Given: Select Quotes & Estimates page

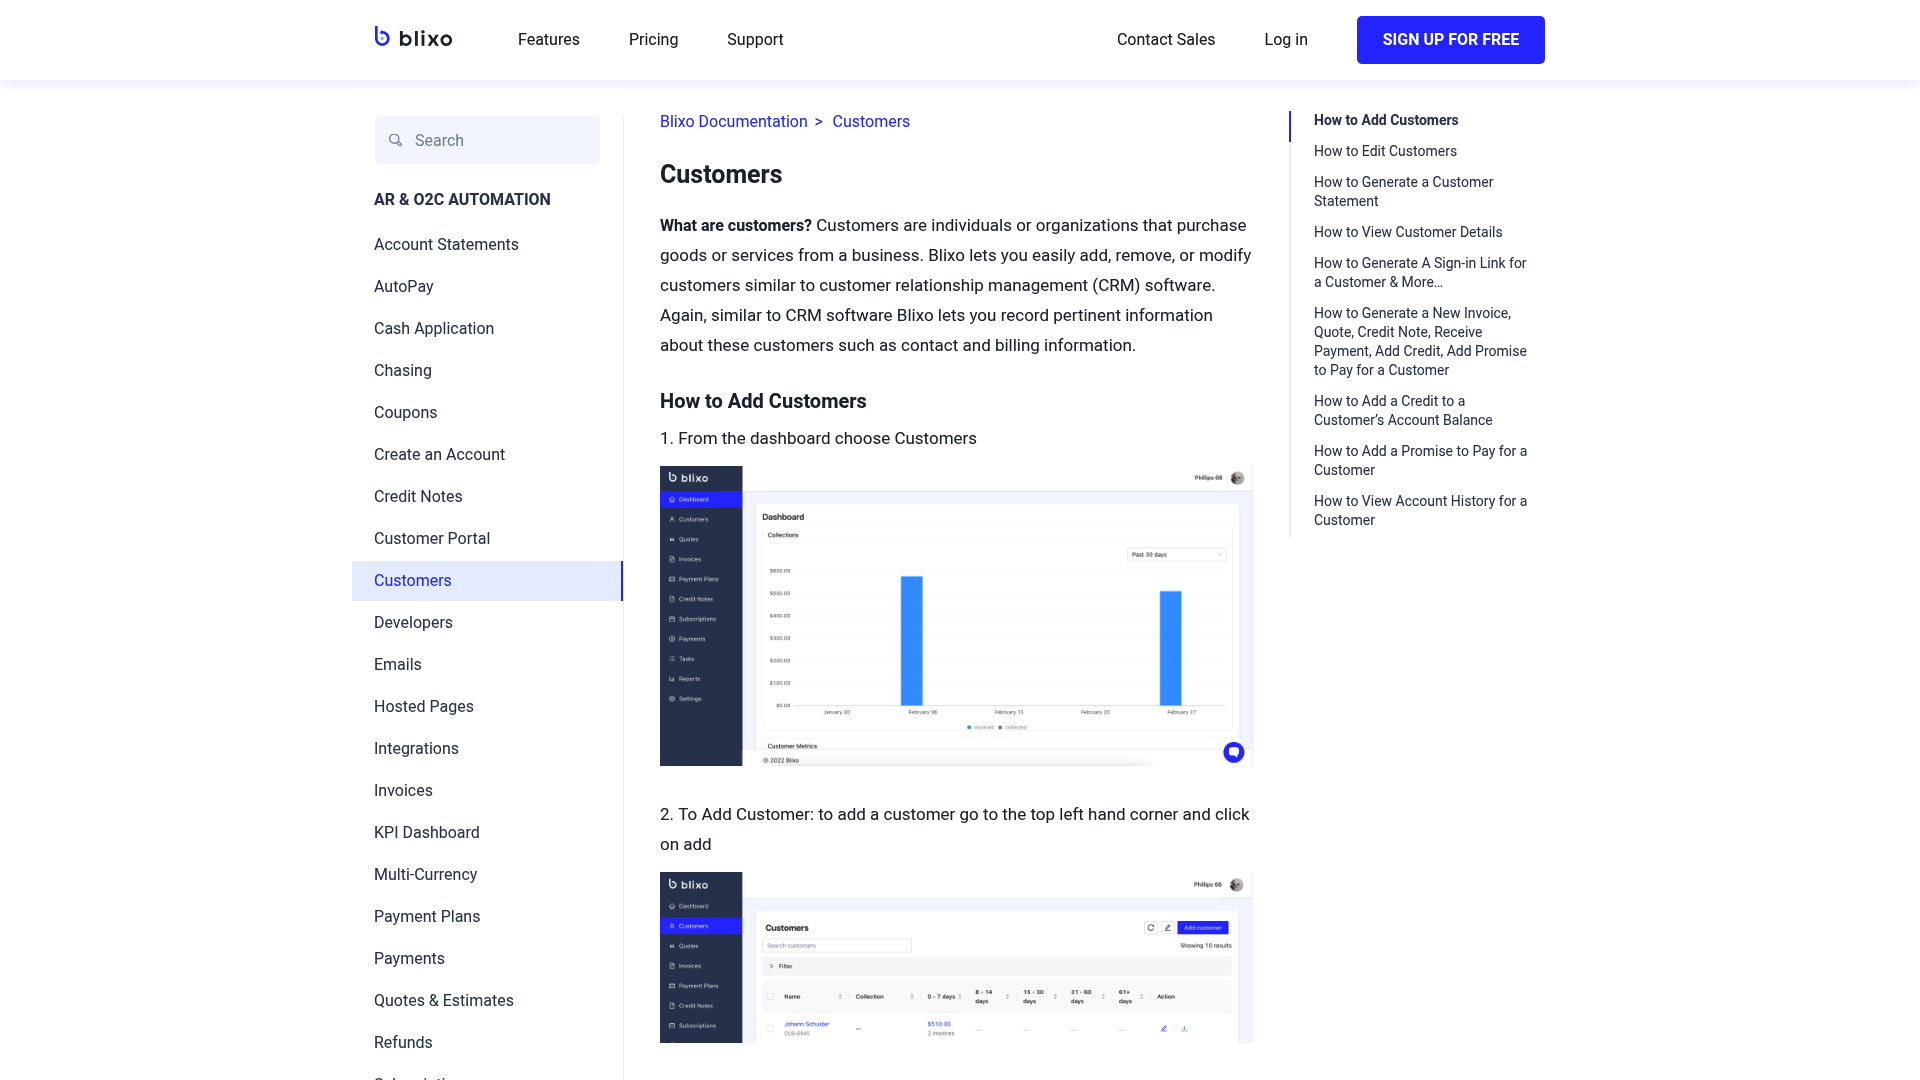Looking at the screenshot, I should [444, 1001].
